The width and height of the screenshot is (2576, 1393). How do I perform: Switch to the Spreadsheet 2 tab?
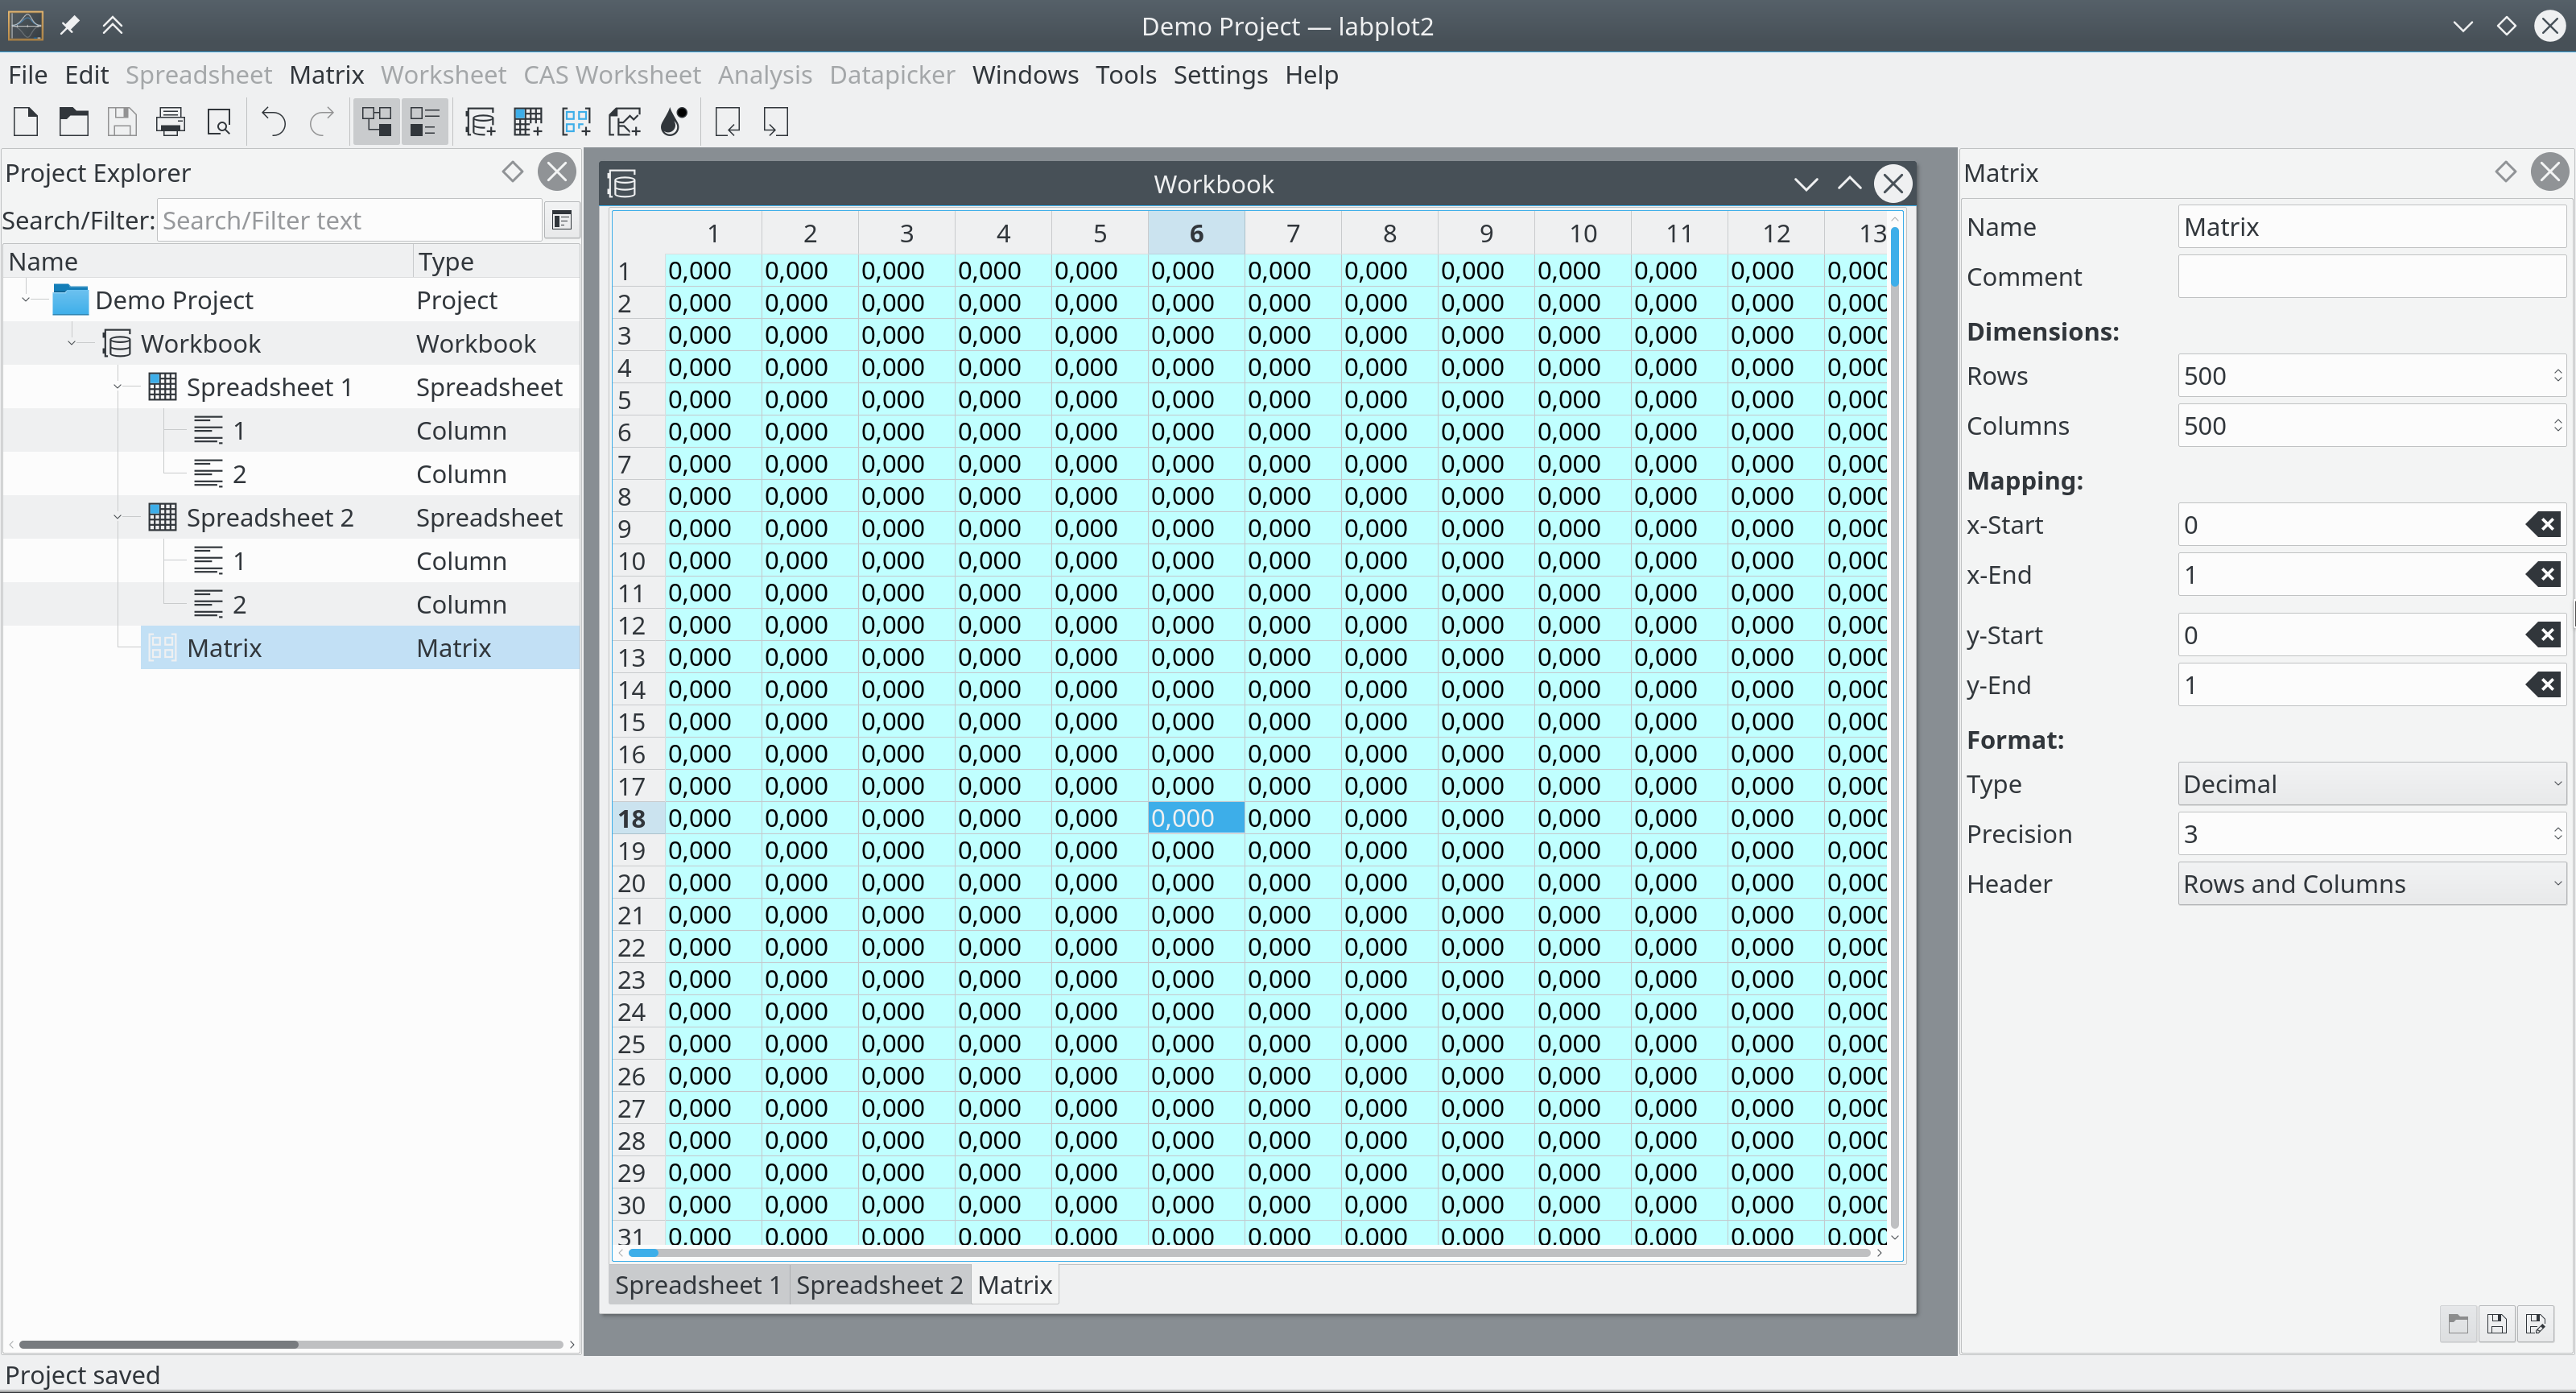(879, 1285)
